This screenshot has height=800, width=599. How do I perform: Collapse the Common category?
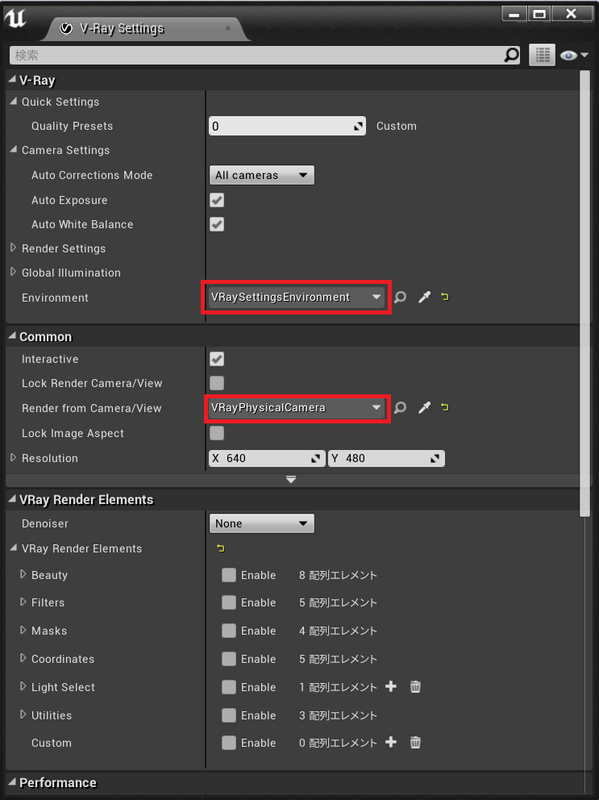(12, 336)
